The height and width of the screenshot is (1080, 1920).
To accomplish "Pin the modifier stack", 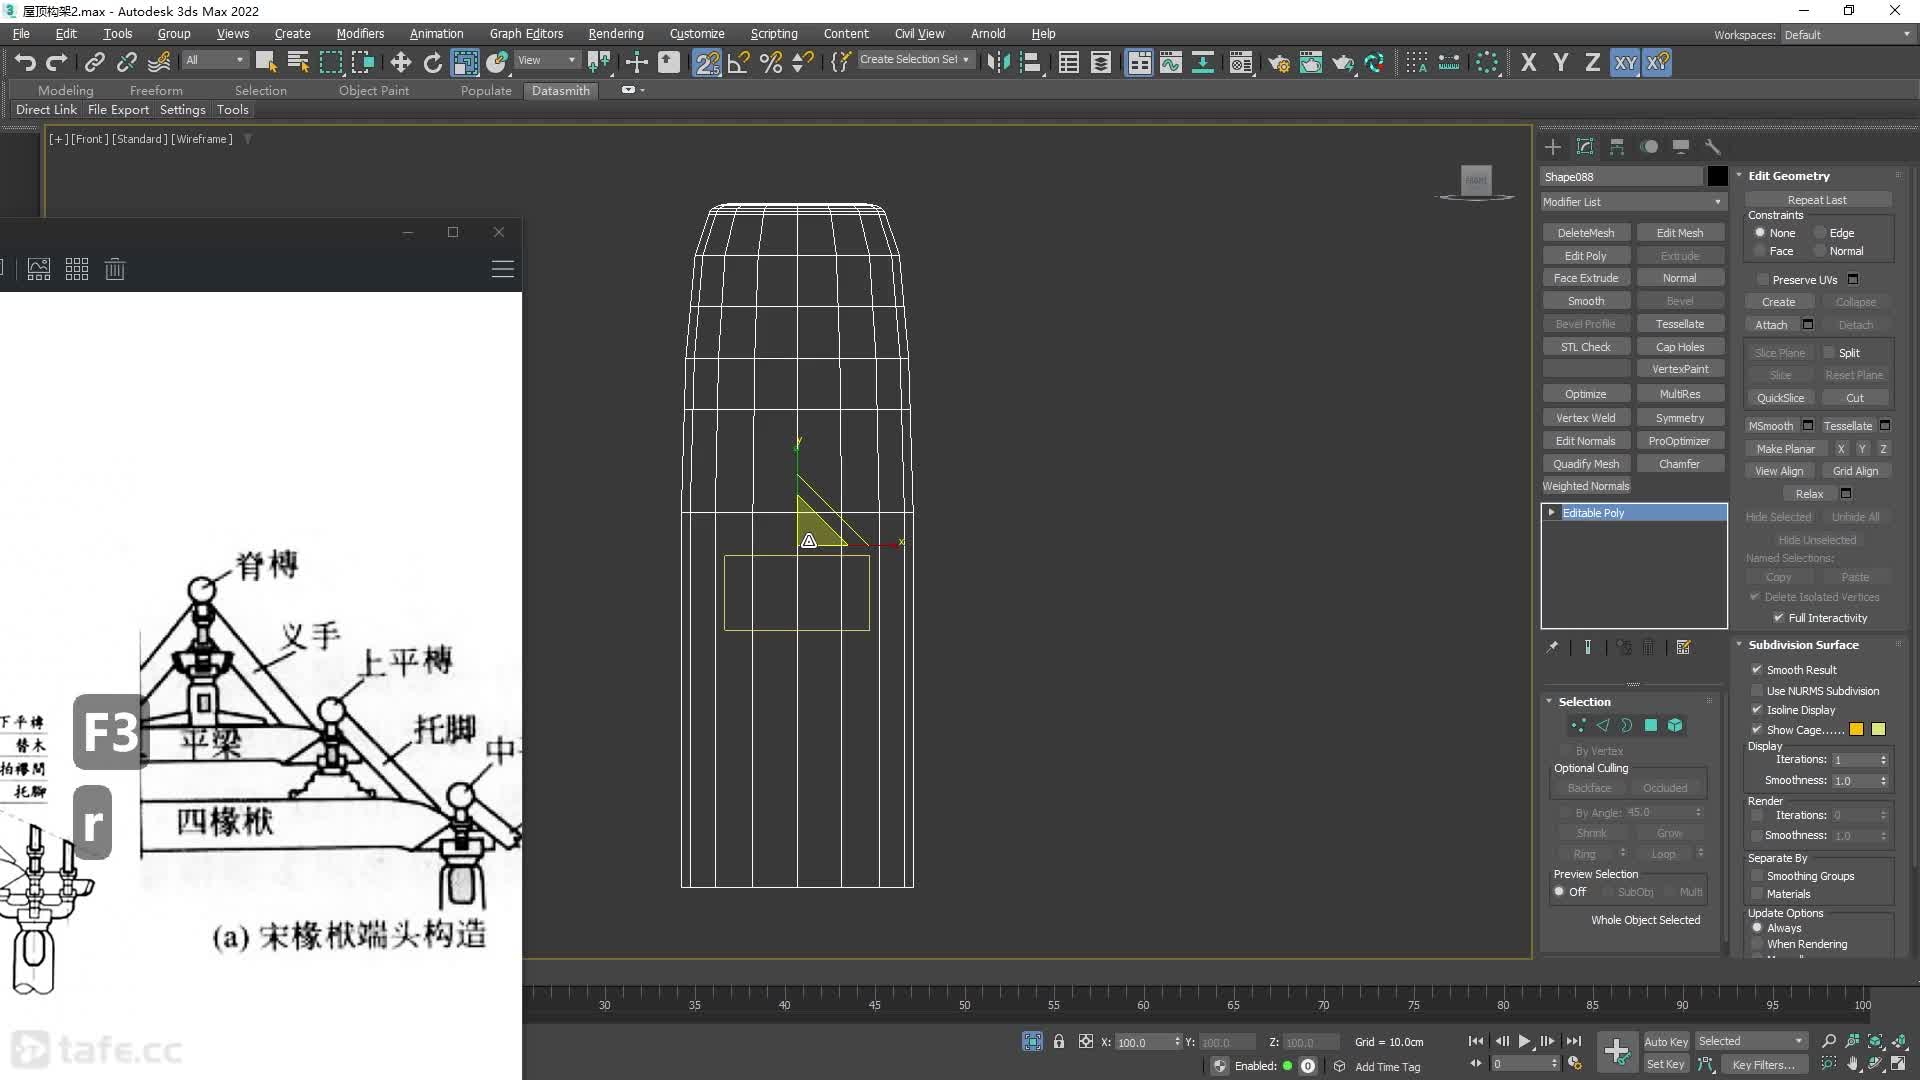I will [1552, 647].
